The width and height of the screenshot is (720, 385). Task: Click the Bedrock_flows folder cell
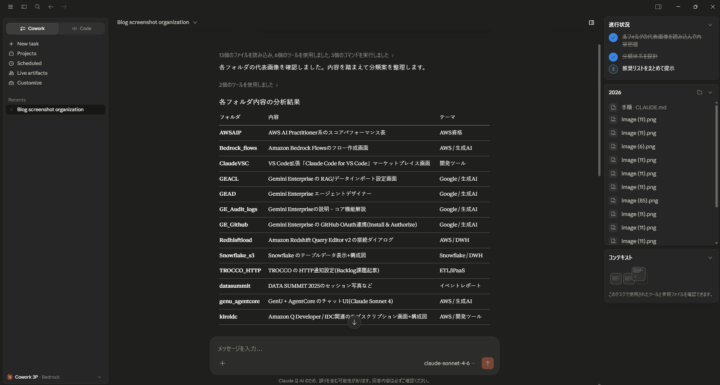238,148
